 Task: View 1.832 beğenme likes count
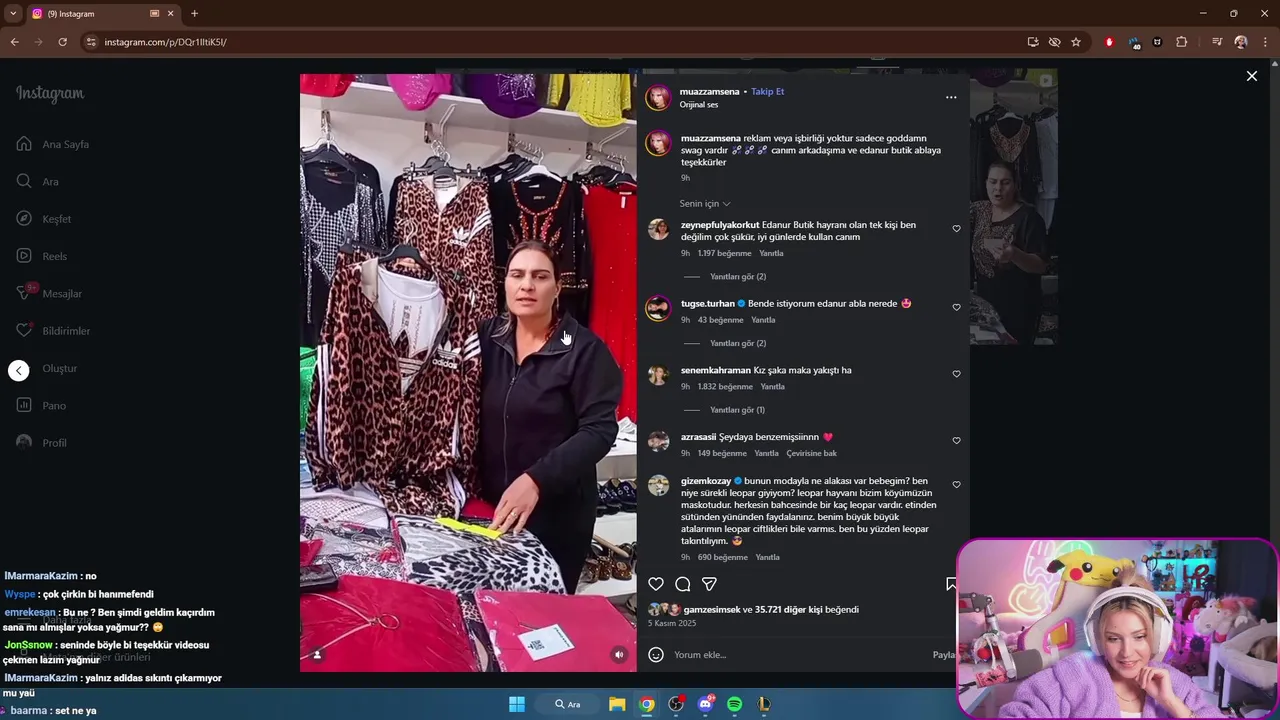[725, 386]
